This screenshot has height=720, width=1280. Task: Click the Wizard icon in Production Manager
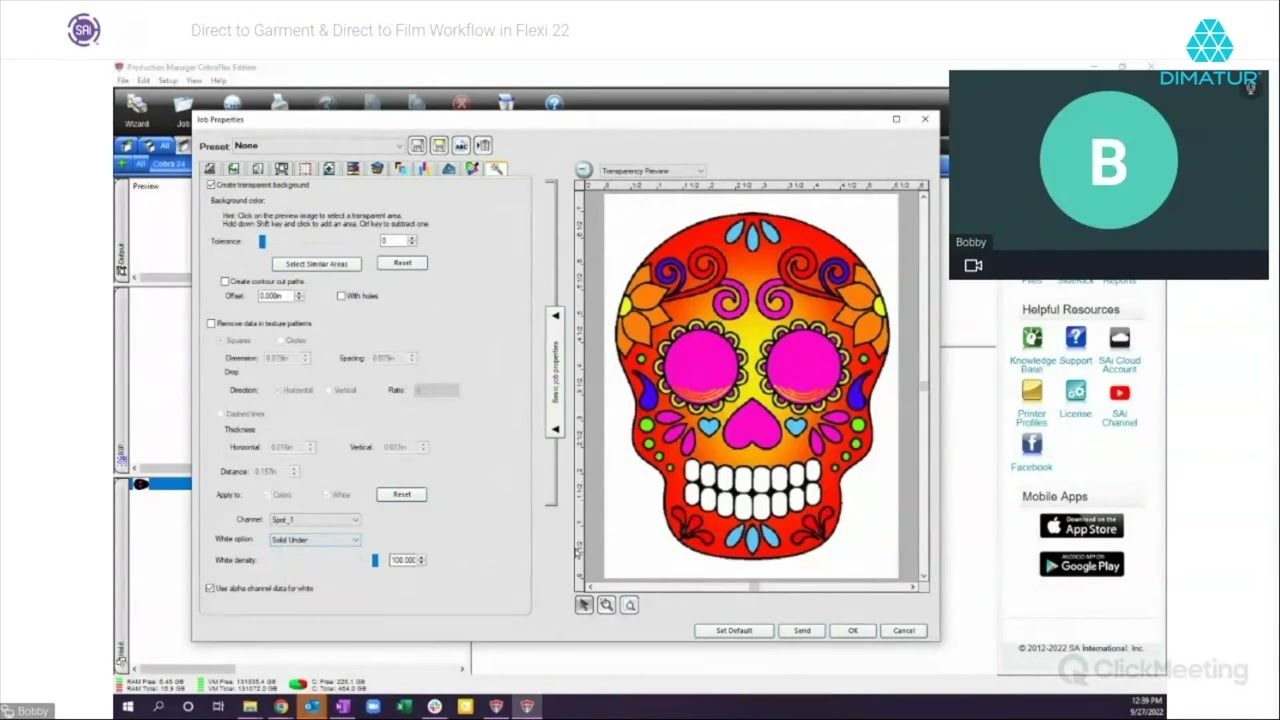pyautogui.click(x=137, y=109)
